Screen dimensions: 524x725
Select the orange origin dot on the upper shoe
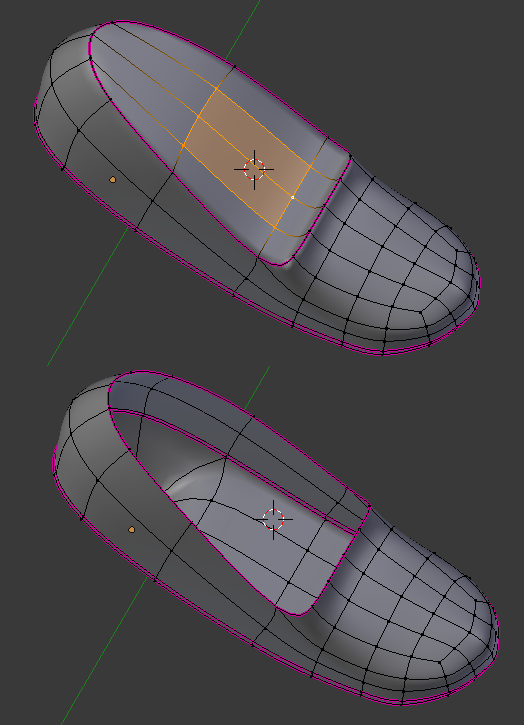112,179
